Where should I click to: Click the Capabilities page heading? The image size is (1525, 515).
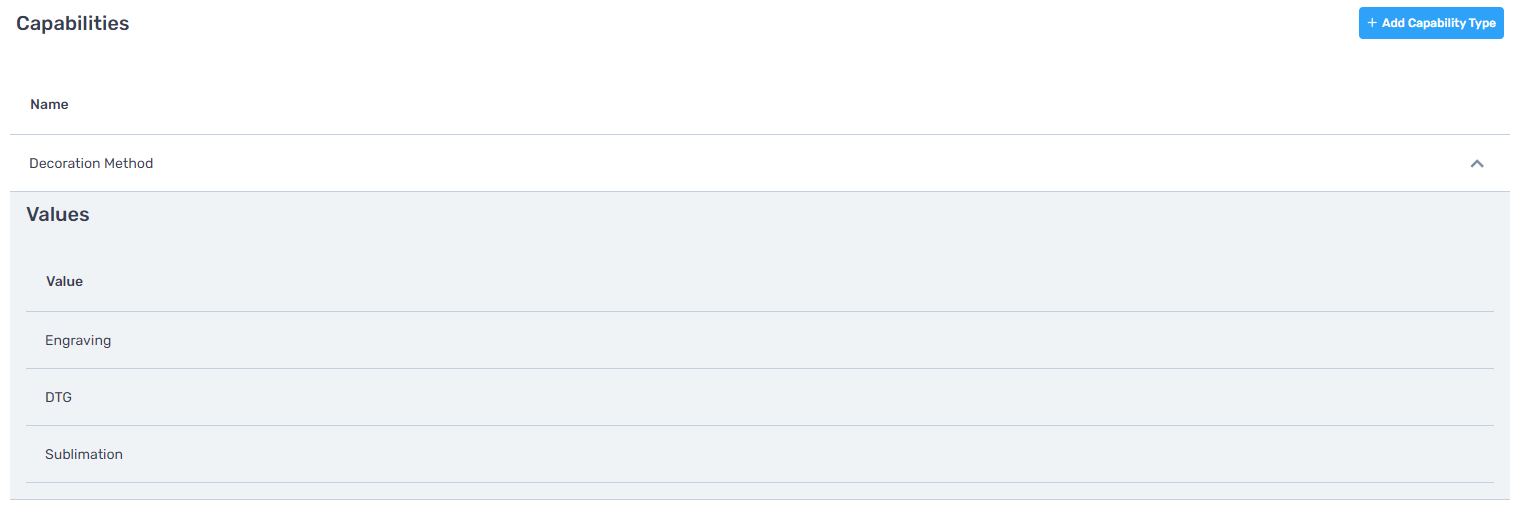point(72,23)
